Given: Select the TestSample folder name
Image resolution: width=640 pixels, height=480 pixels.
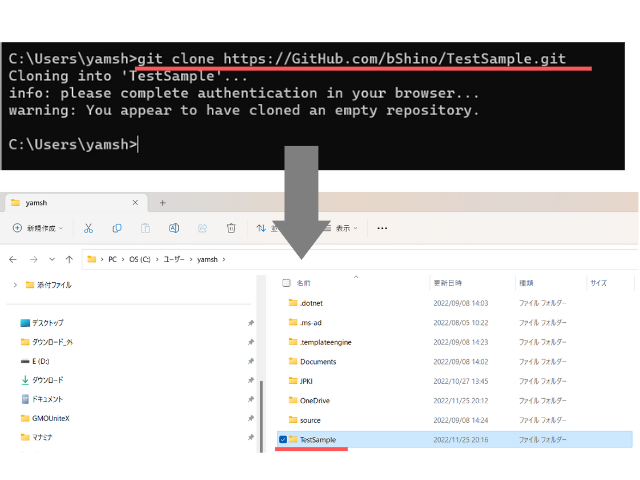Looking at the screenshot, I should click(318, 440).
